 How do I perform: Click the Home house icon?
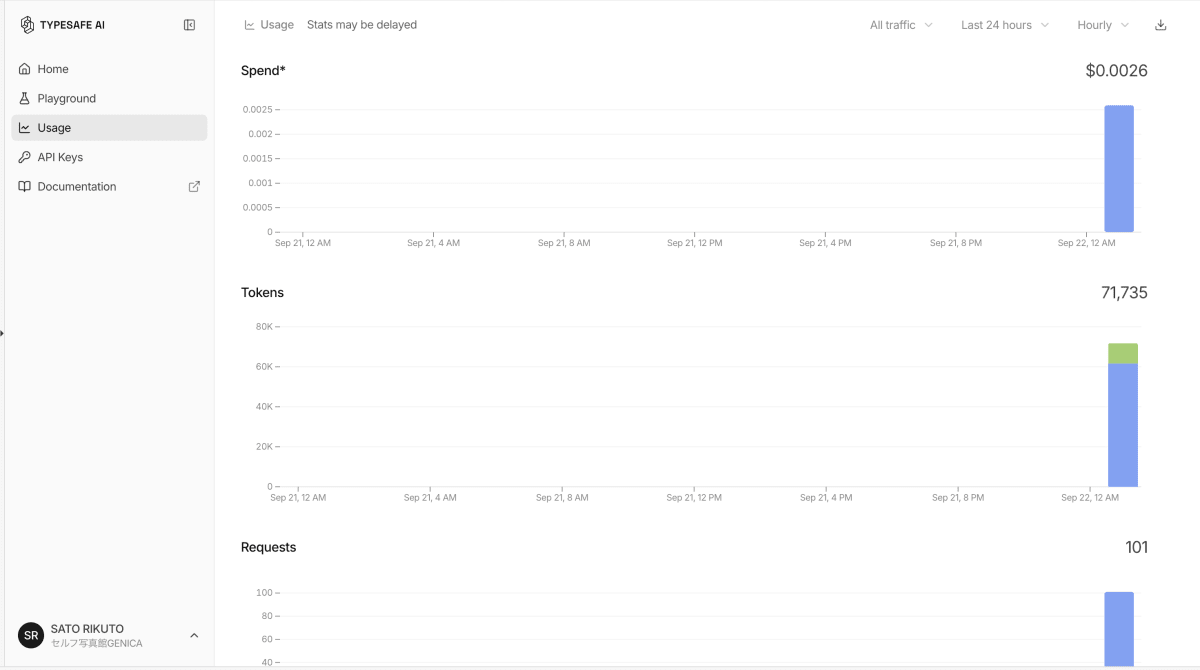click(25, 69)
